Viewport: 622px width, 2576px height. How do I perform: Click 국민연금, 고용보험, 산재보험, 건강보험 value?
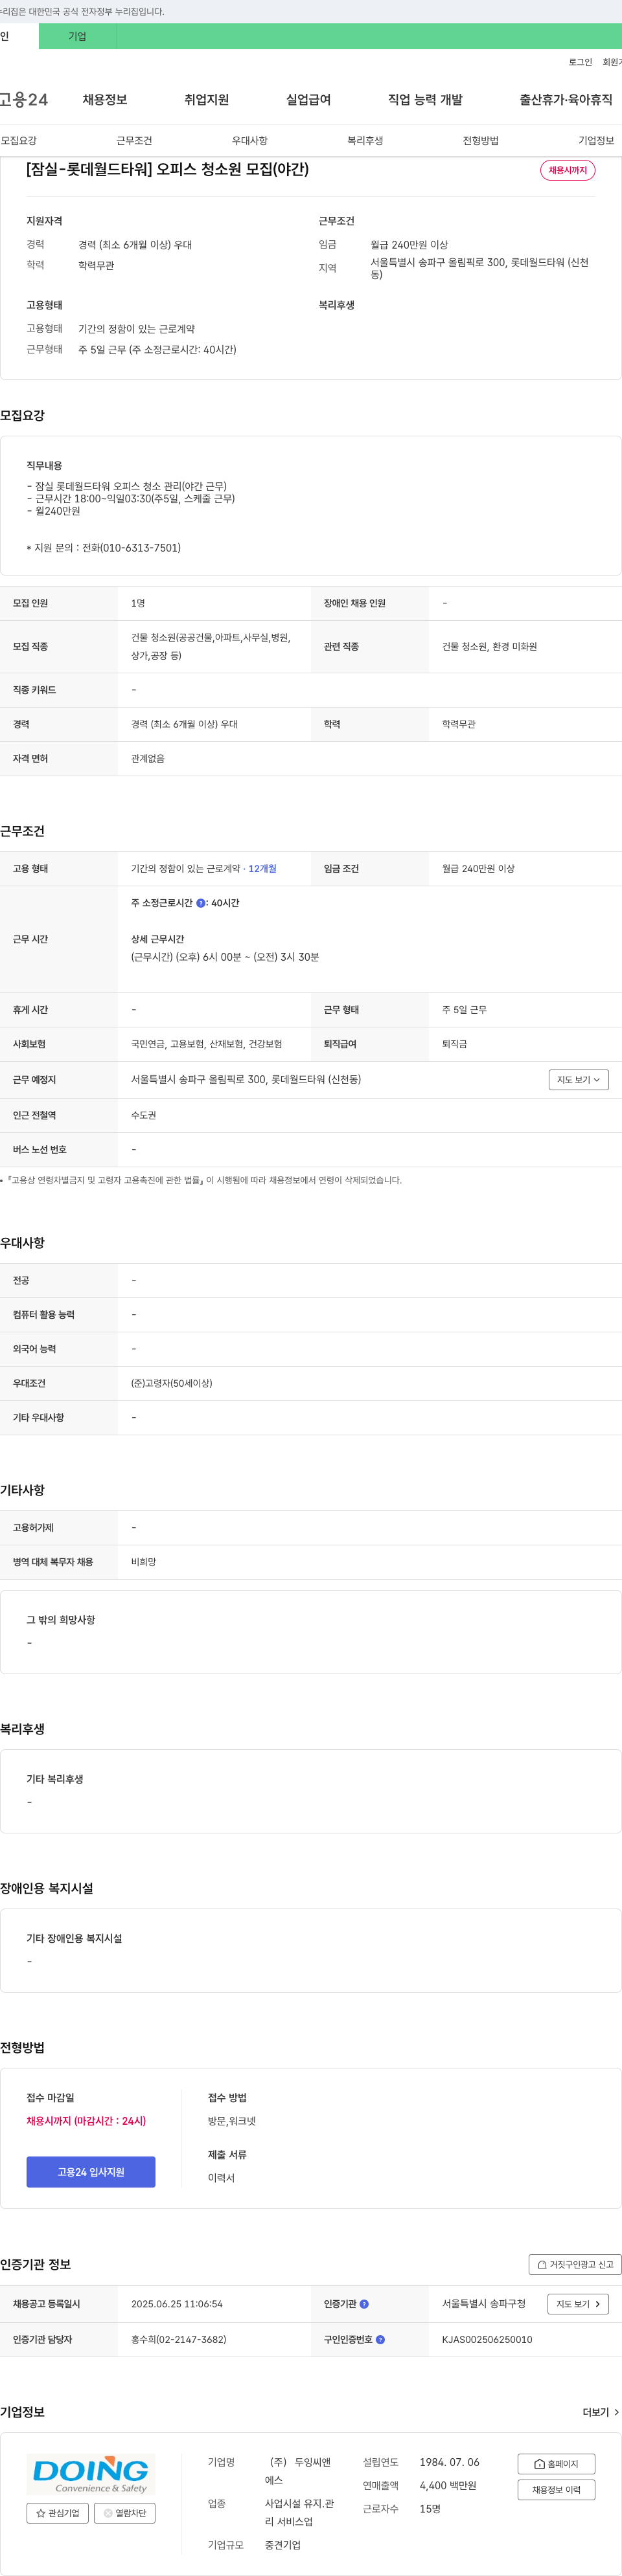point(207,1044)
